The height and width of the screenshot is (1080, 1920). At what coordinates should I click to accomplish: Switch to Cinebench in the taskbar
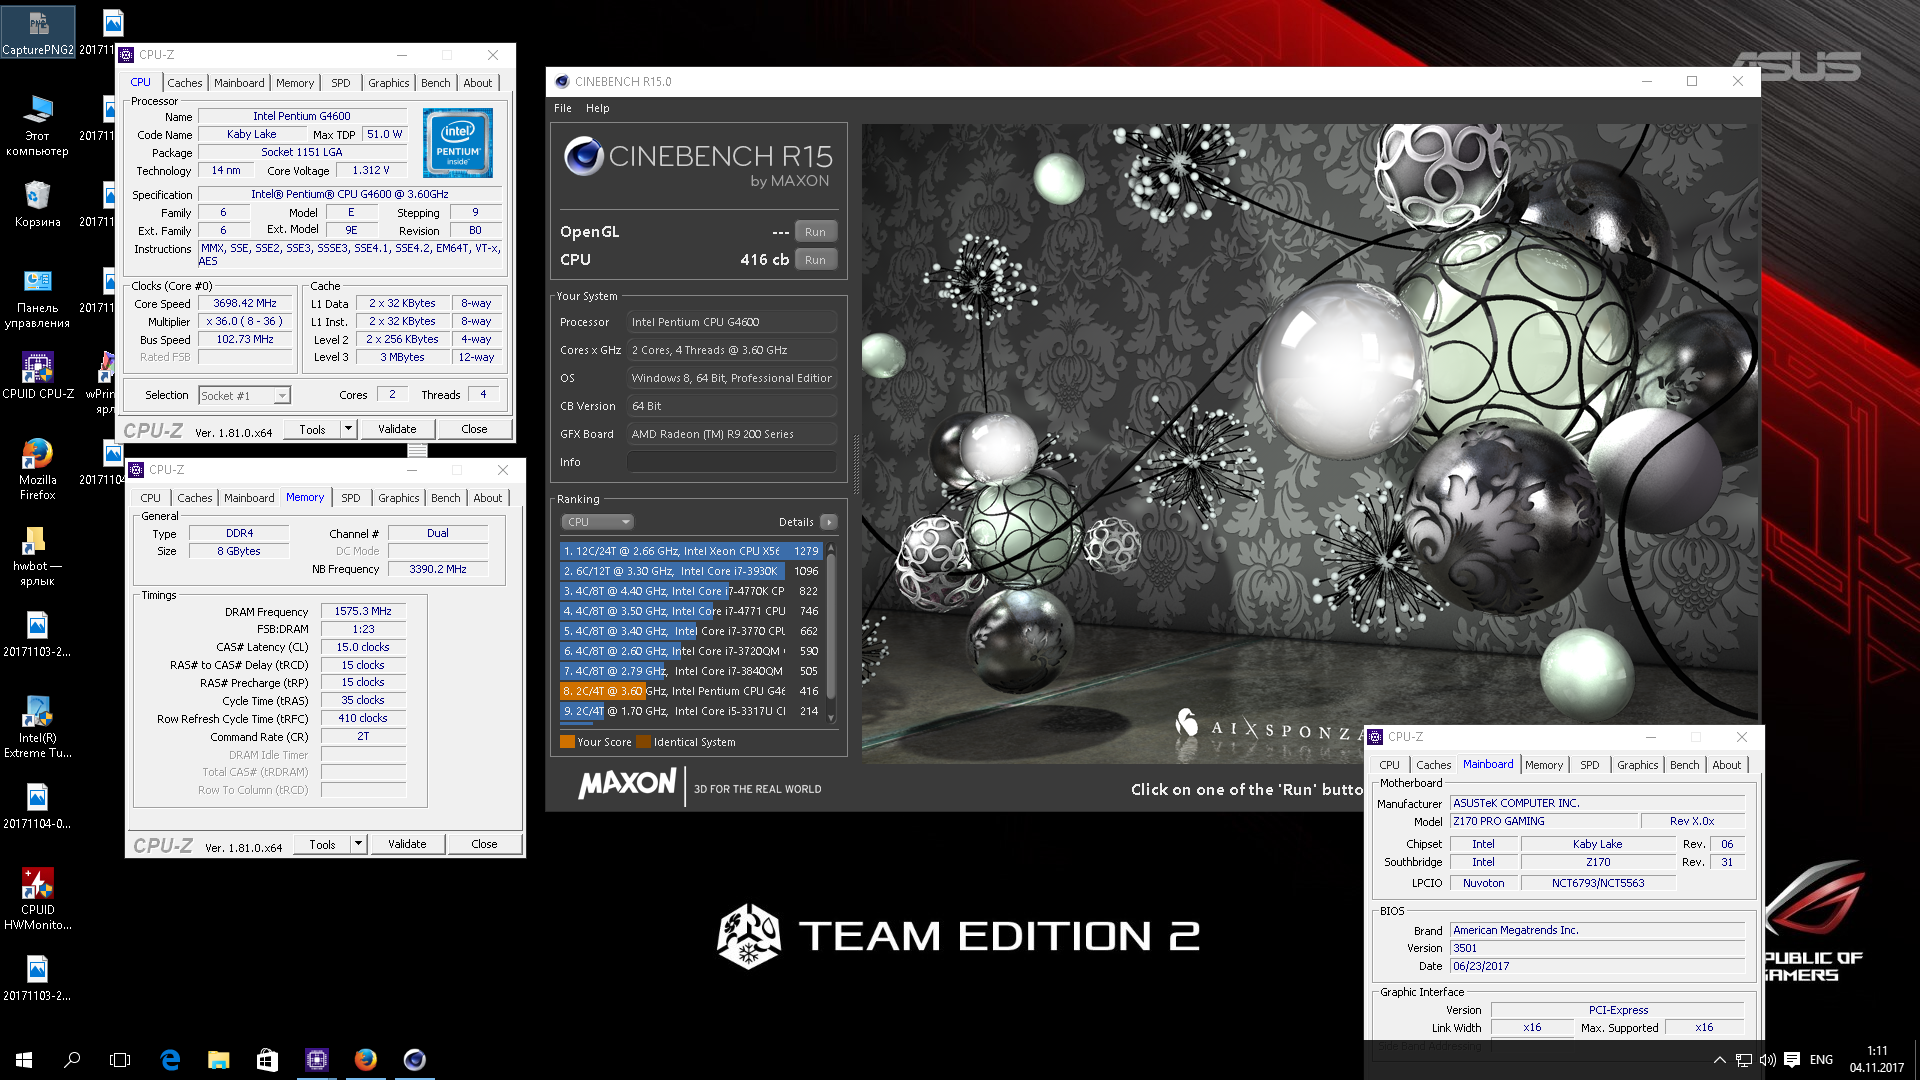coord(415,1059)
